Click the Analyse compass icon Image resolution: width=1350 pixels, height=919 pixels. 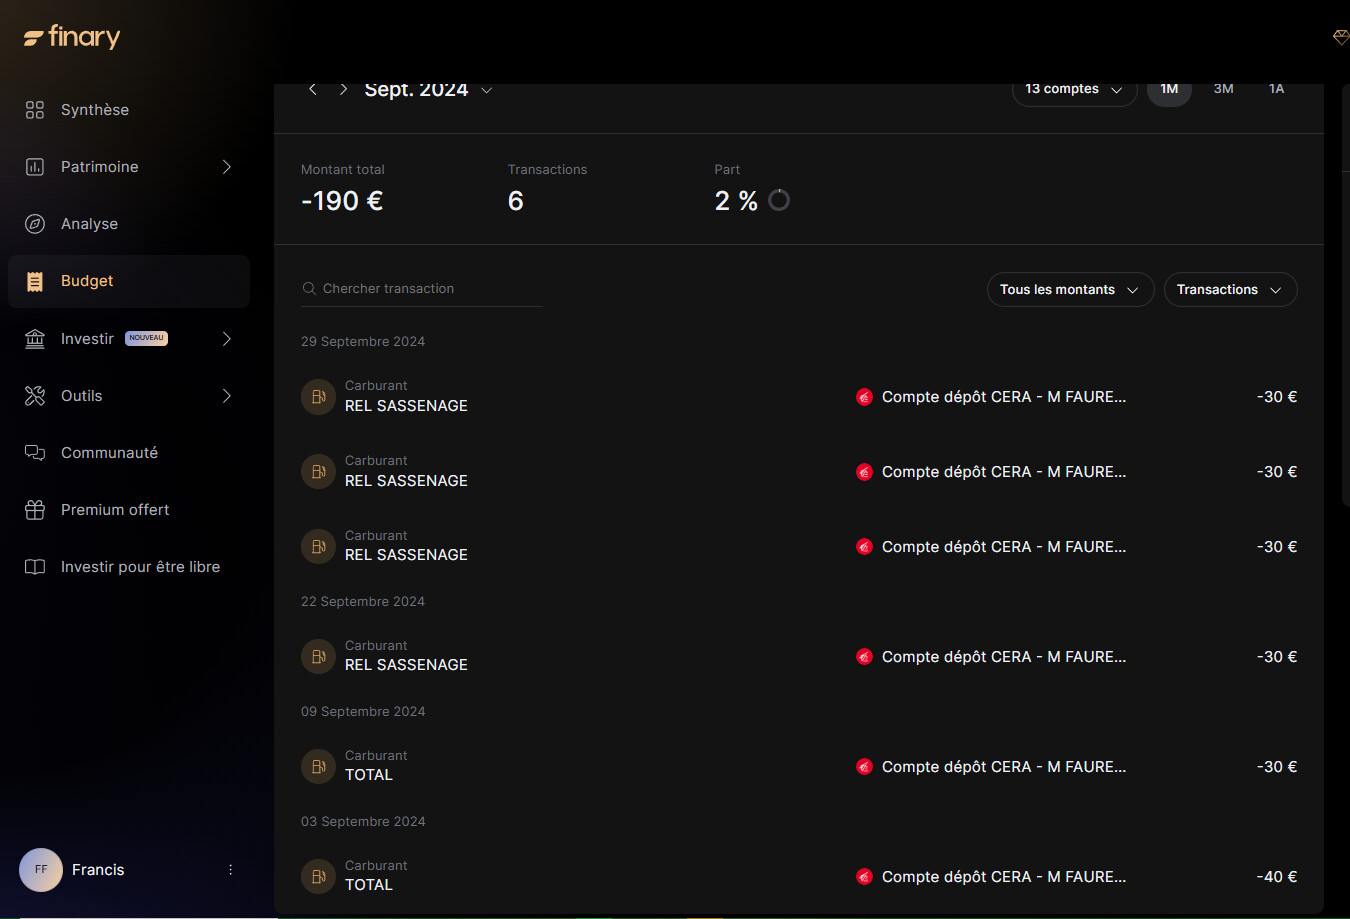click(35, 224)
